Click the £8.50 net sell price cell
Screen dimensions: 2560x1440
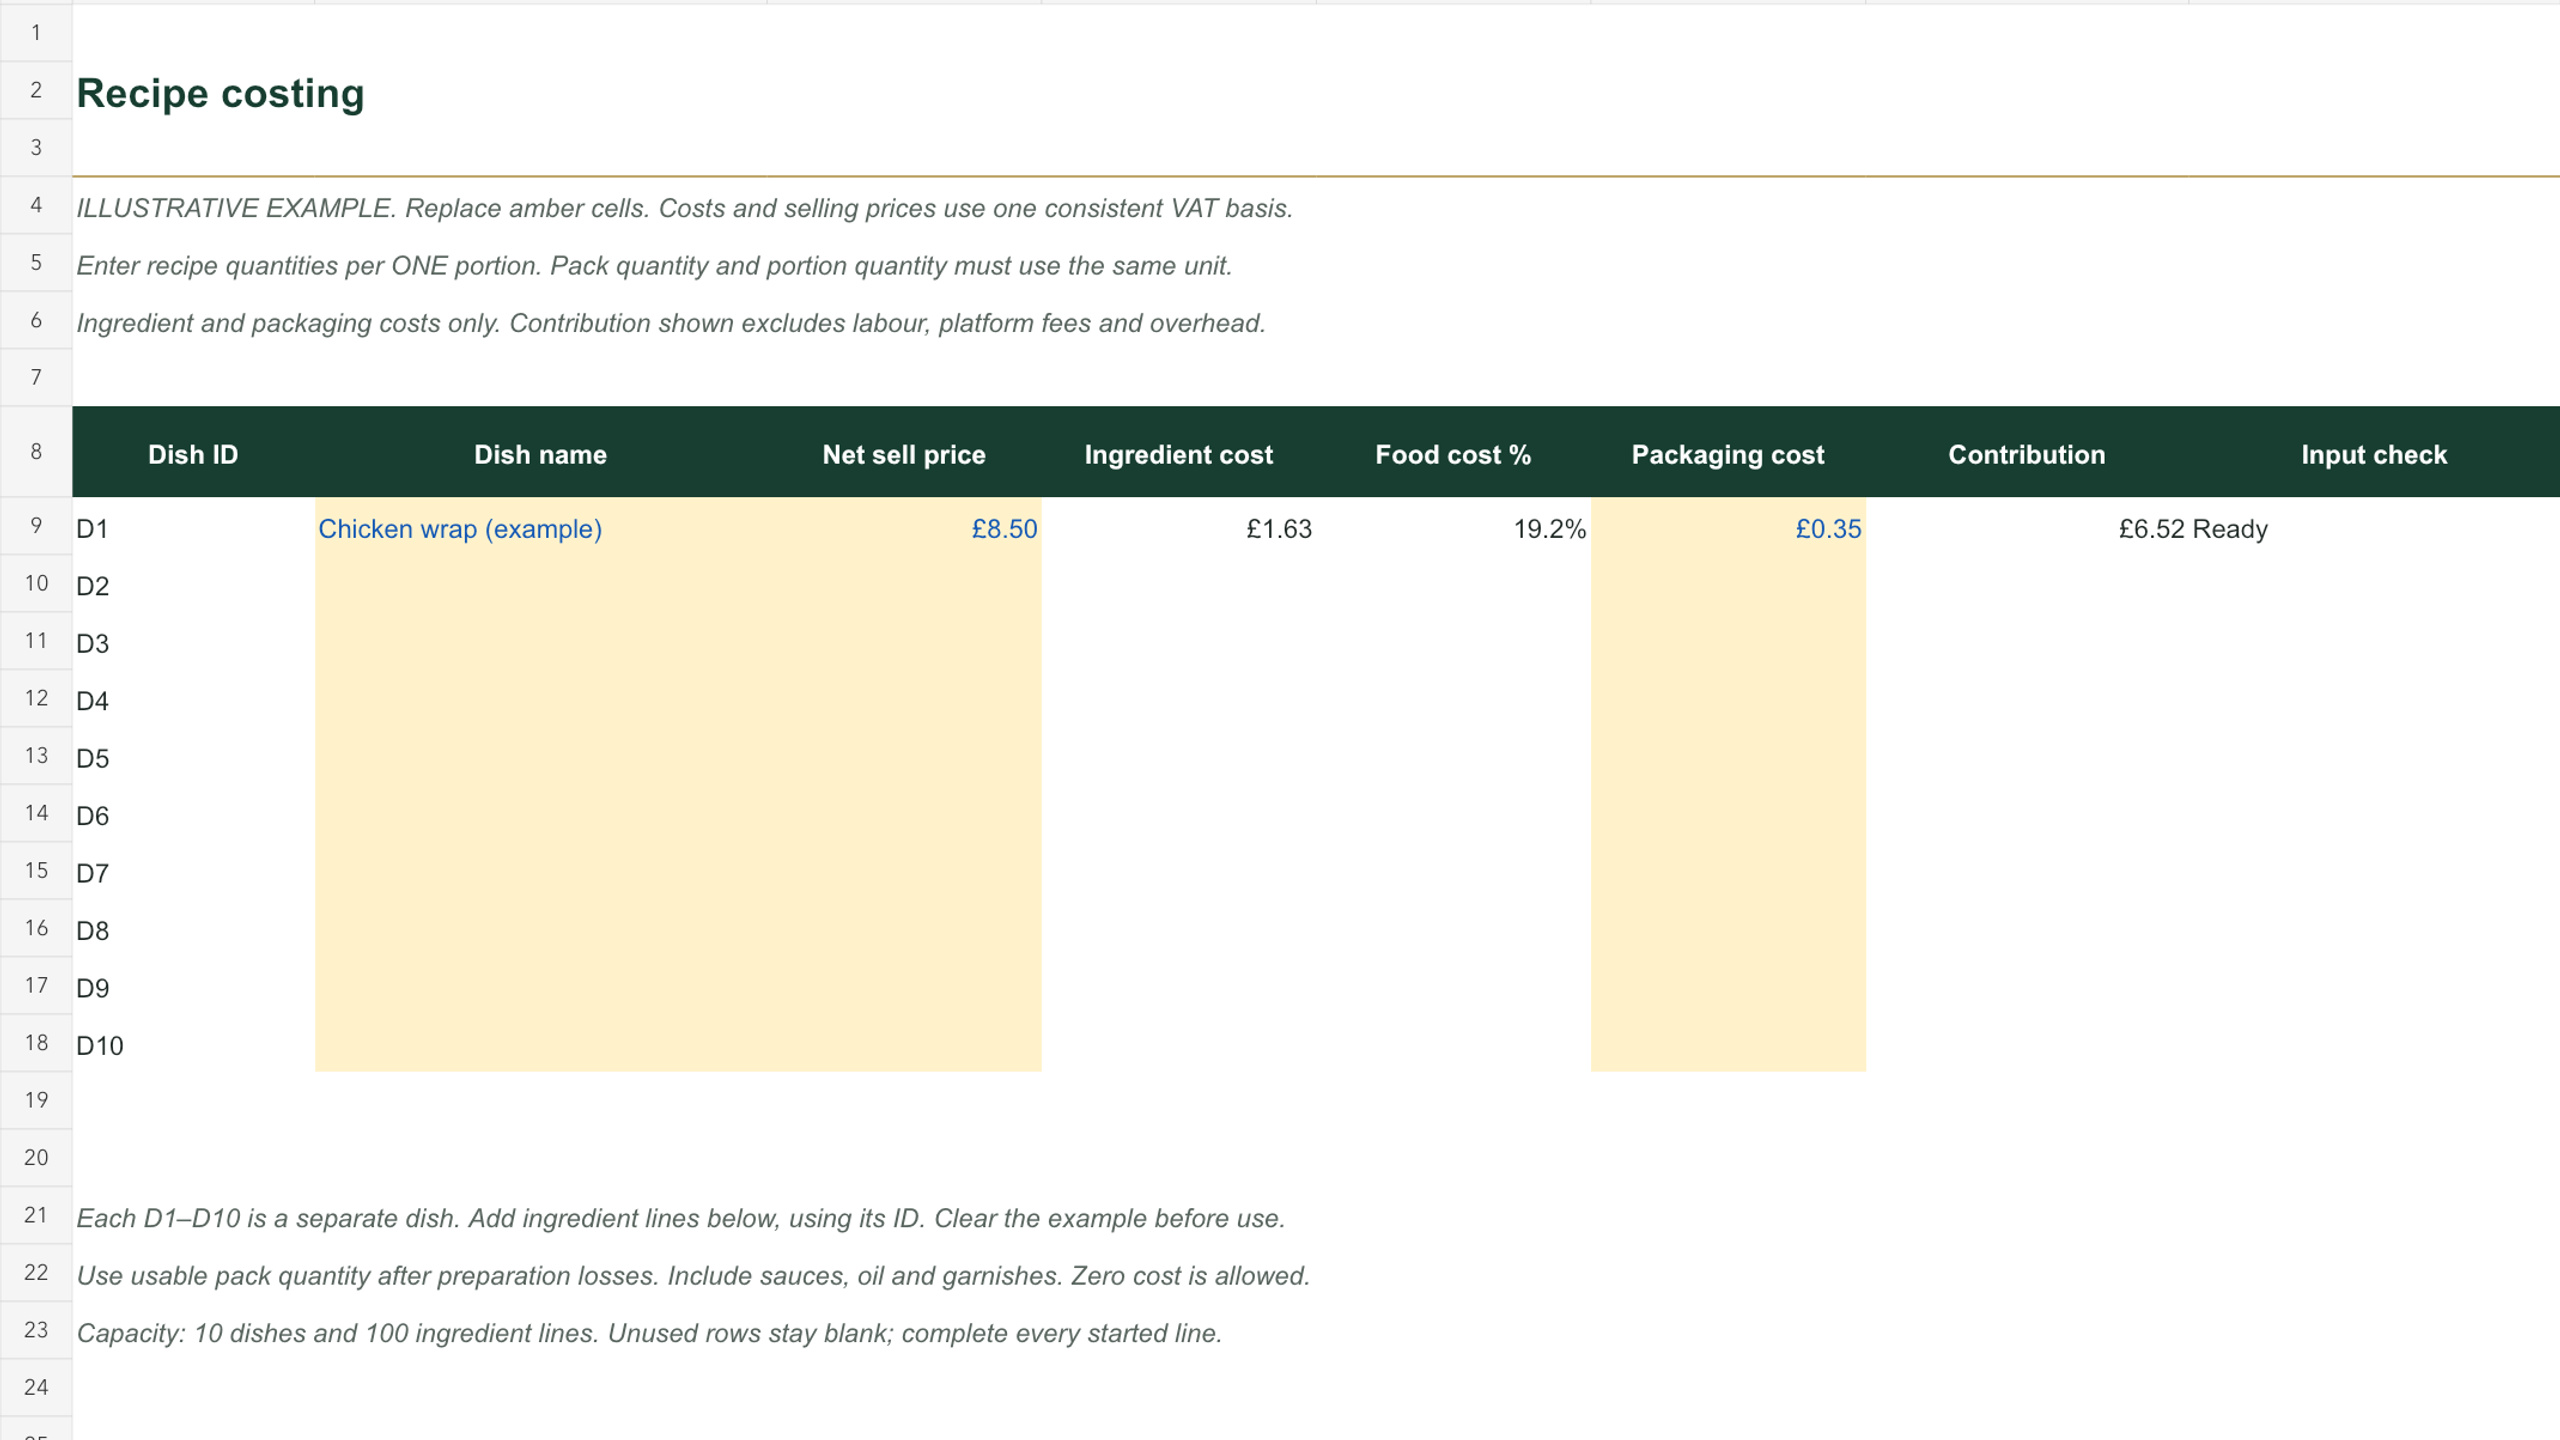pyautogui.click(x=904, y=528)
